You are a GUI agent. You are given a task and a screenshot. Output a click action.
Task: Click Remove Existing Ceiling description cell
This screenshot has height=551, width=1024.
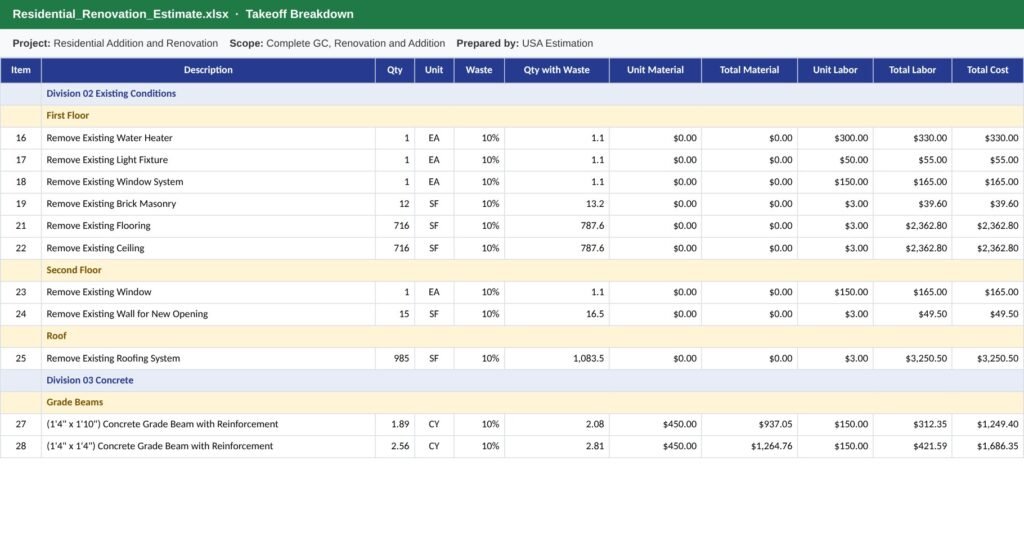(x=208, y=248)
